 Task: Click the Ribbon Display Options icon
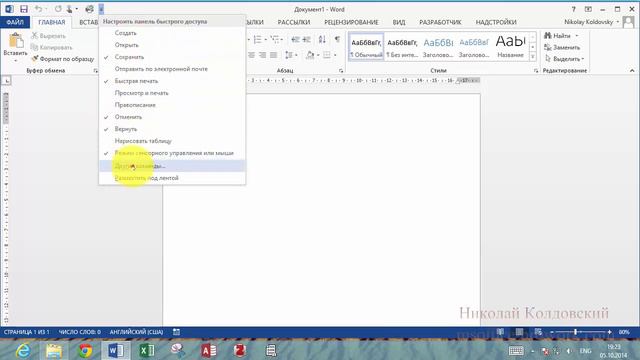(588, 9)
